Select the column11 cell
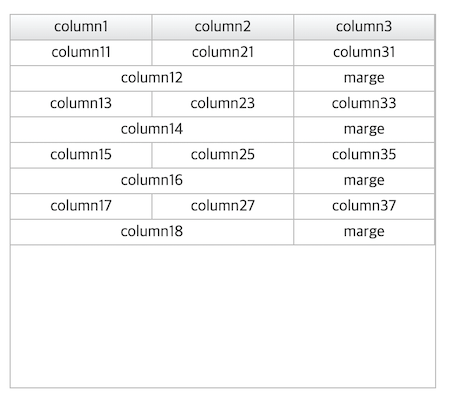Screen dimensions: 450x398 point(81,53)
